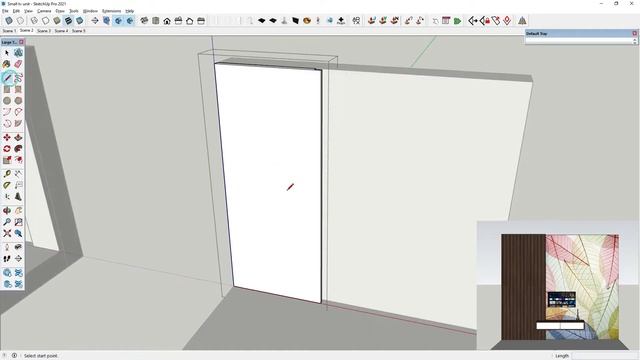Click the red lock arrow icon
This screenshot has height=360, width=640.
[484, 20]
